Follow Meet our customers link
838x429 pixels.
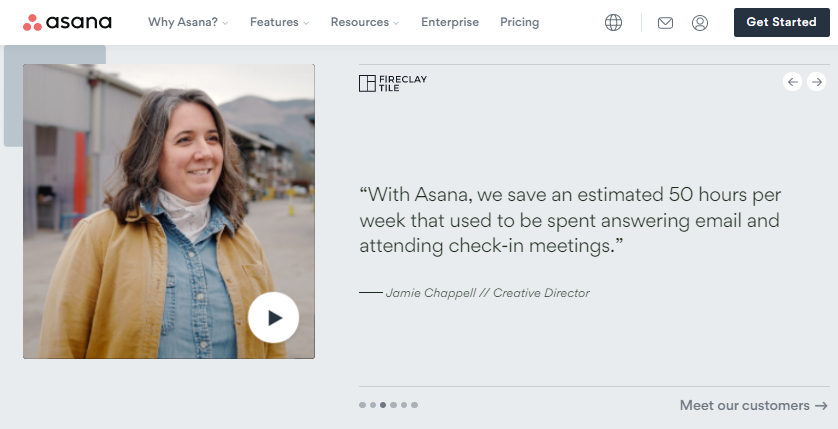(x=754, y=405)
